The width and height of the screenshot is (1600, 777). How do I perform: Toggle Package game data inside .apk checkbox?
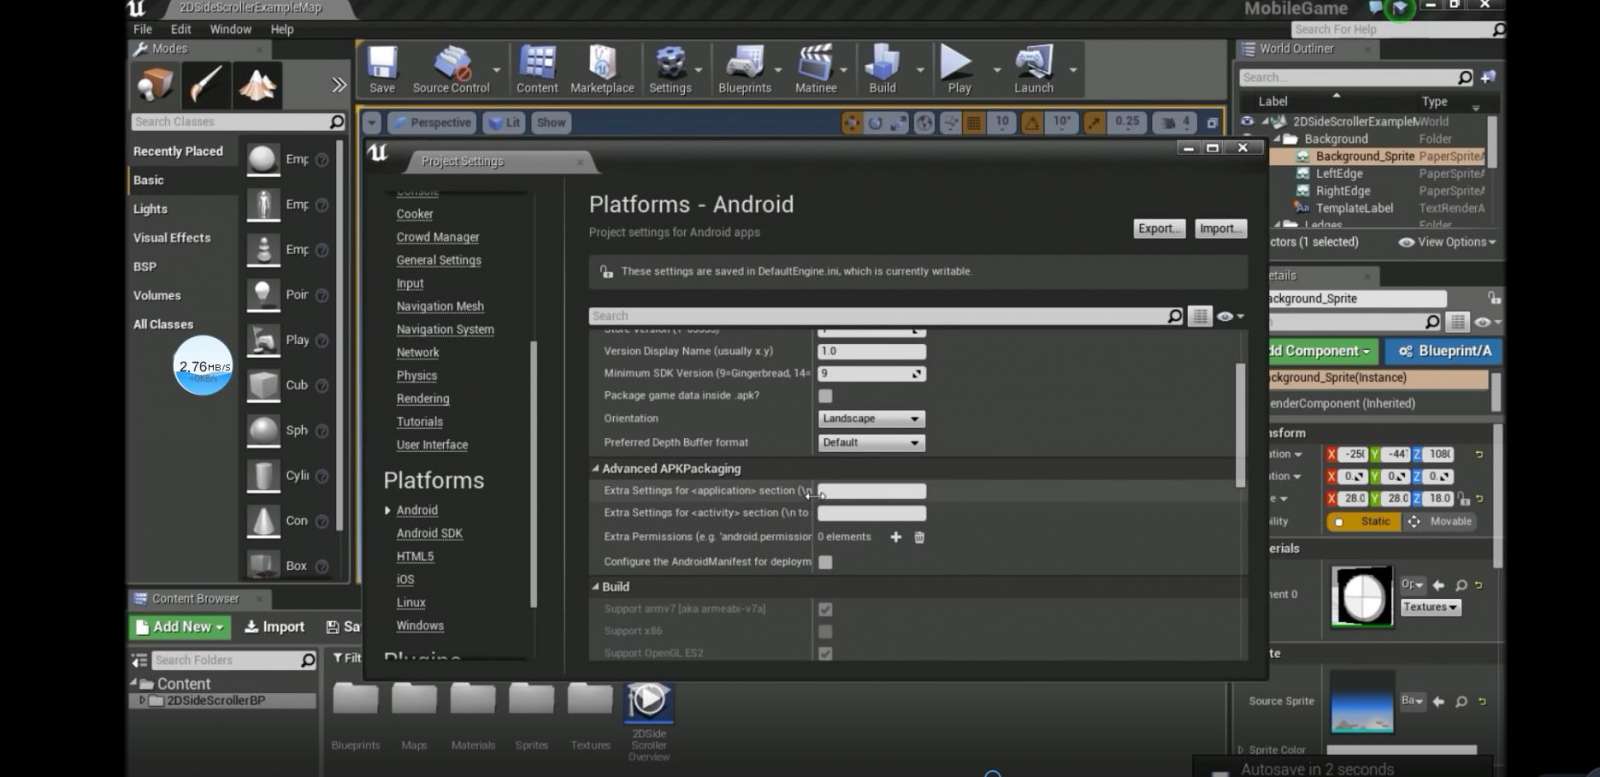coord(825,396)
